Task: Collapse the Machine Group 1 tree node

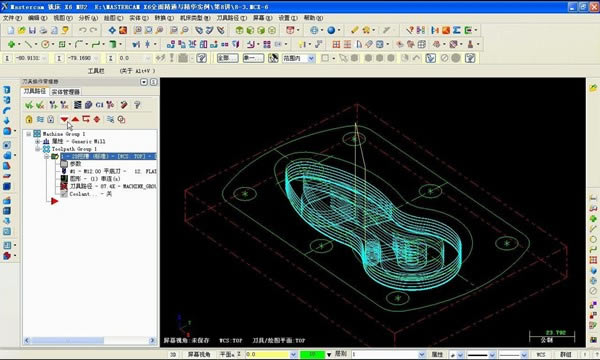Action: tap(29, 134)
